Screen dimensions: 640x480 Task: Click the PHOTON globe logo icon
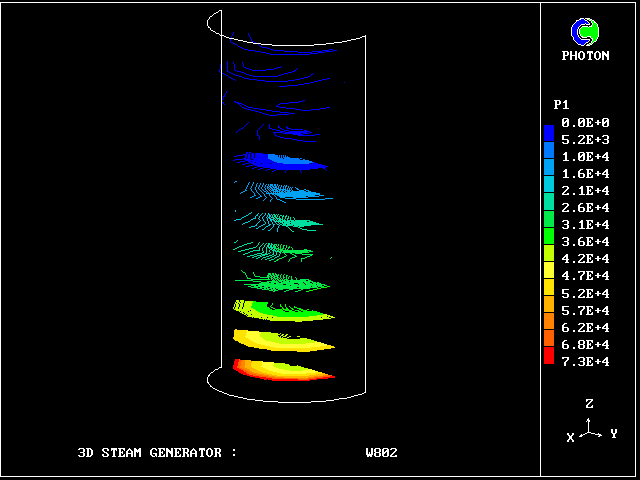click(x=585, y=31)
